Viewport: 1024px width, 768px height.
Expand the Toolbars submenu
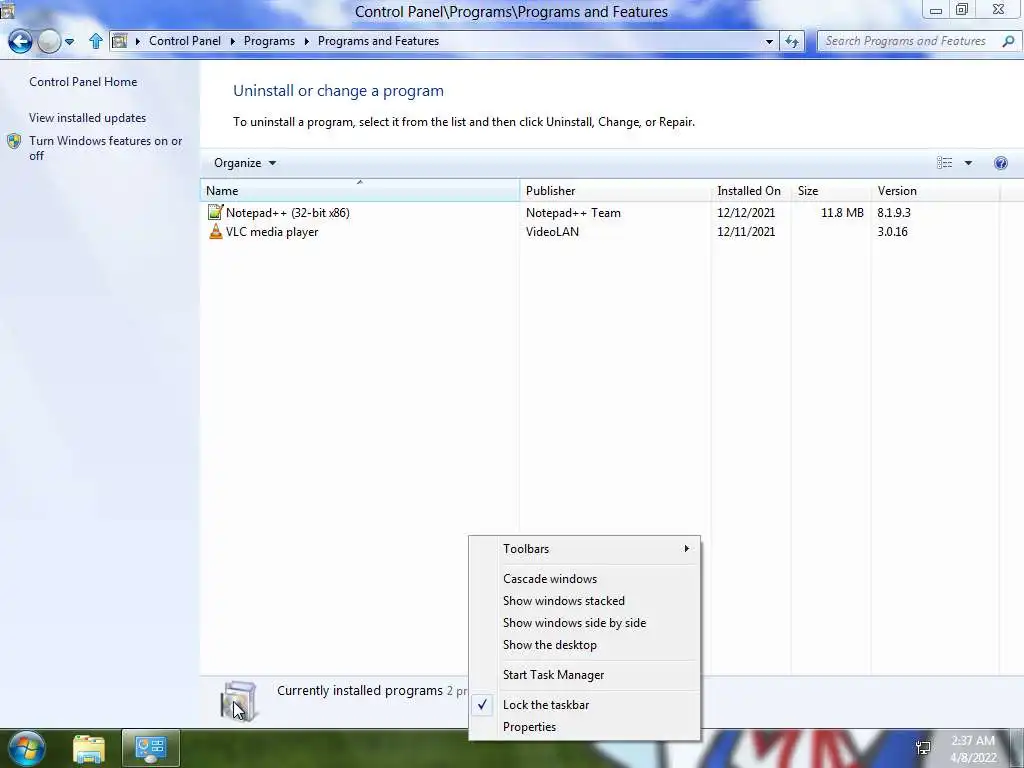[x=584, y=549]
